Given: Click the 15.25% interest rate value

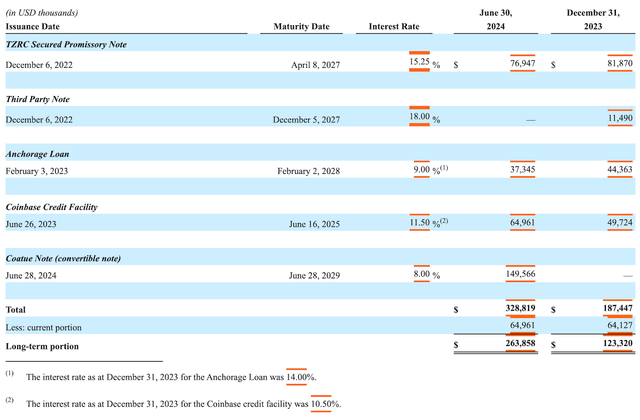Looking at the screenshot, I should pyautogui.click(x=418, y=63).
